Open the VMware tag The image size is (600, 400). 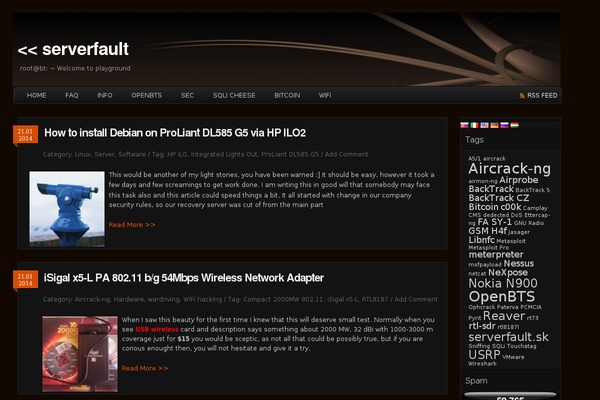click(513, 357)
